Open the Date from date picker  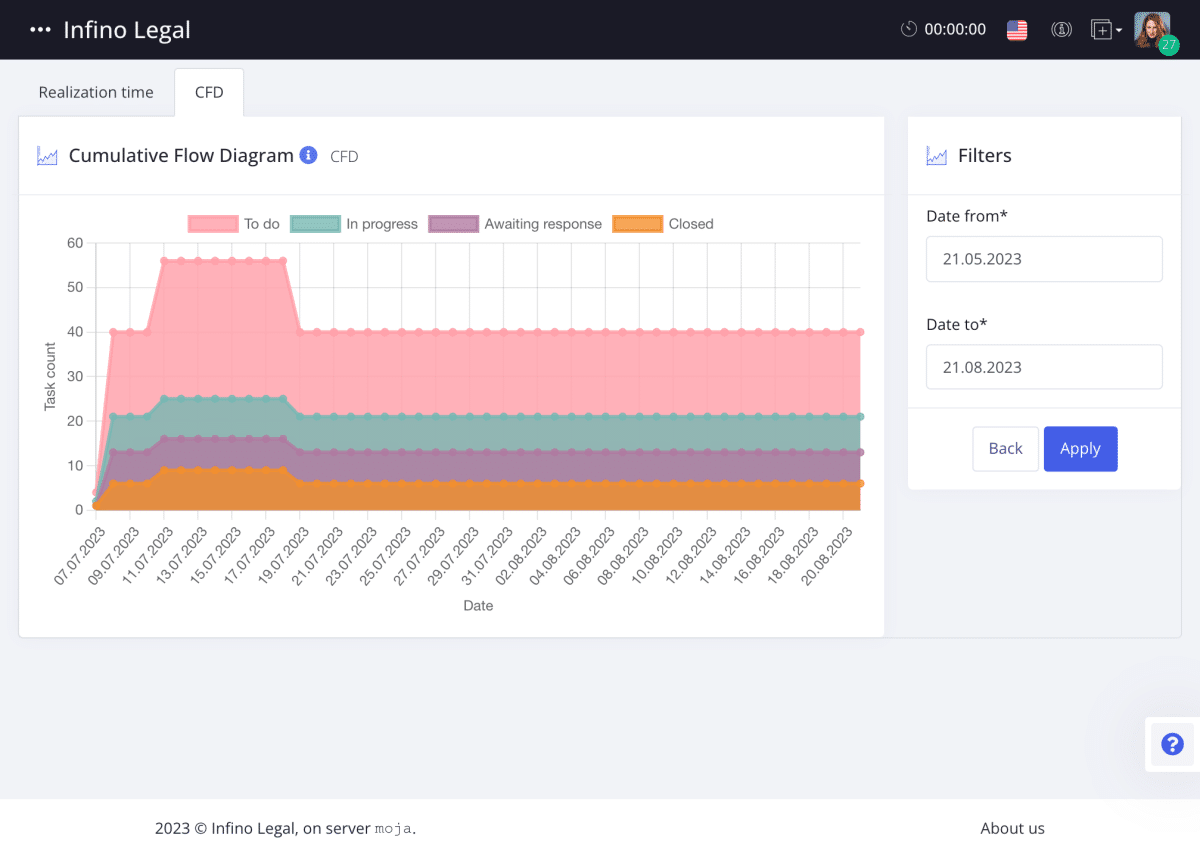1044,259
